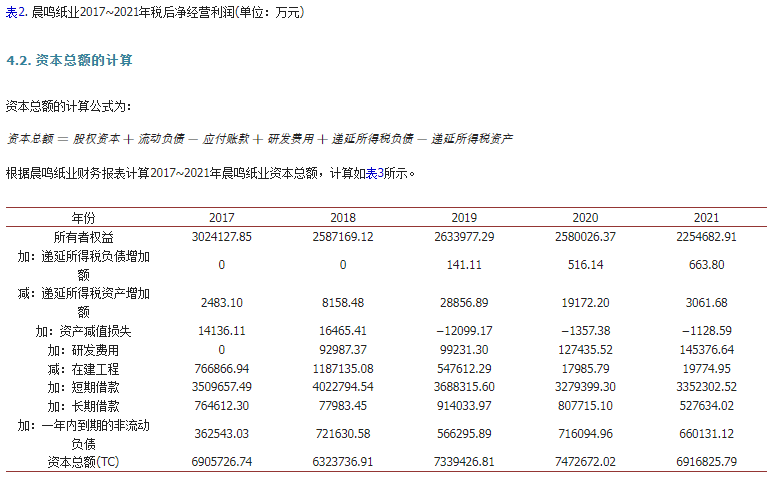Image resolution: width=776 pixels, height=485 pixels.
Task: Click the value 145376.64
Action: pos(707,350)
